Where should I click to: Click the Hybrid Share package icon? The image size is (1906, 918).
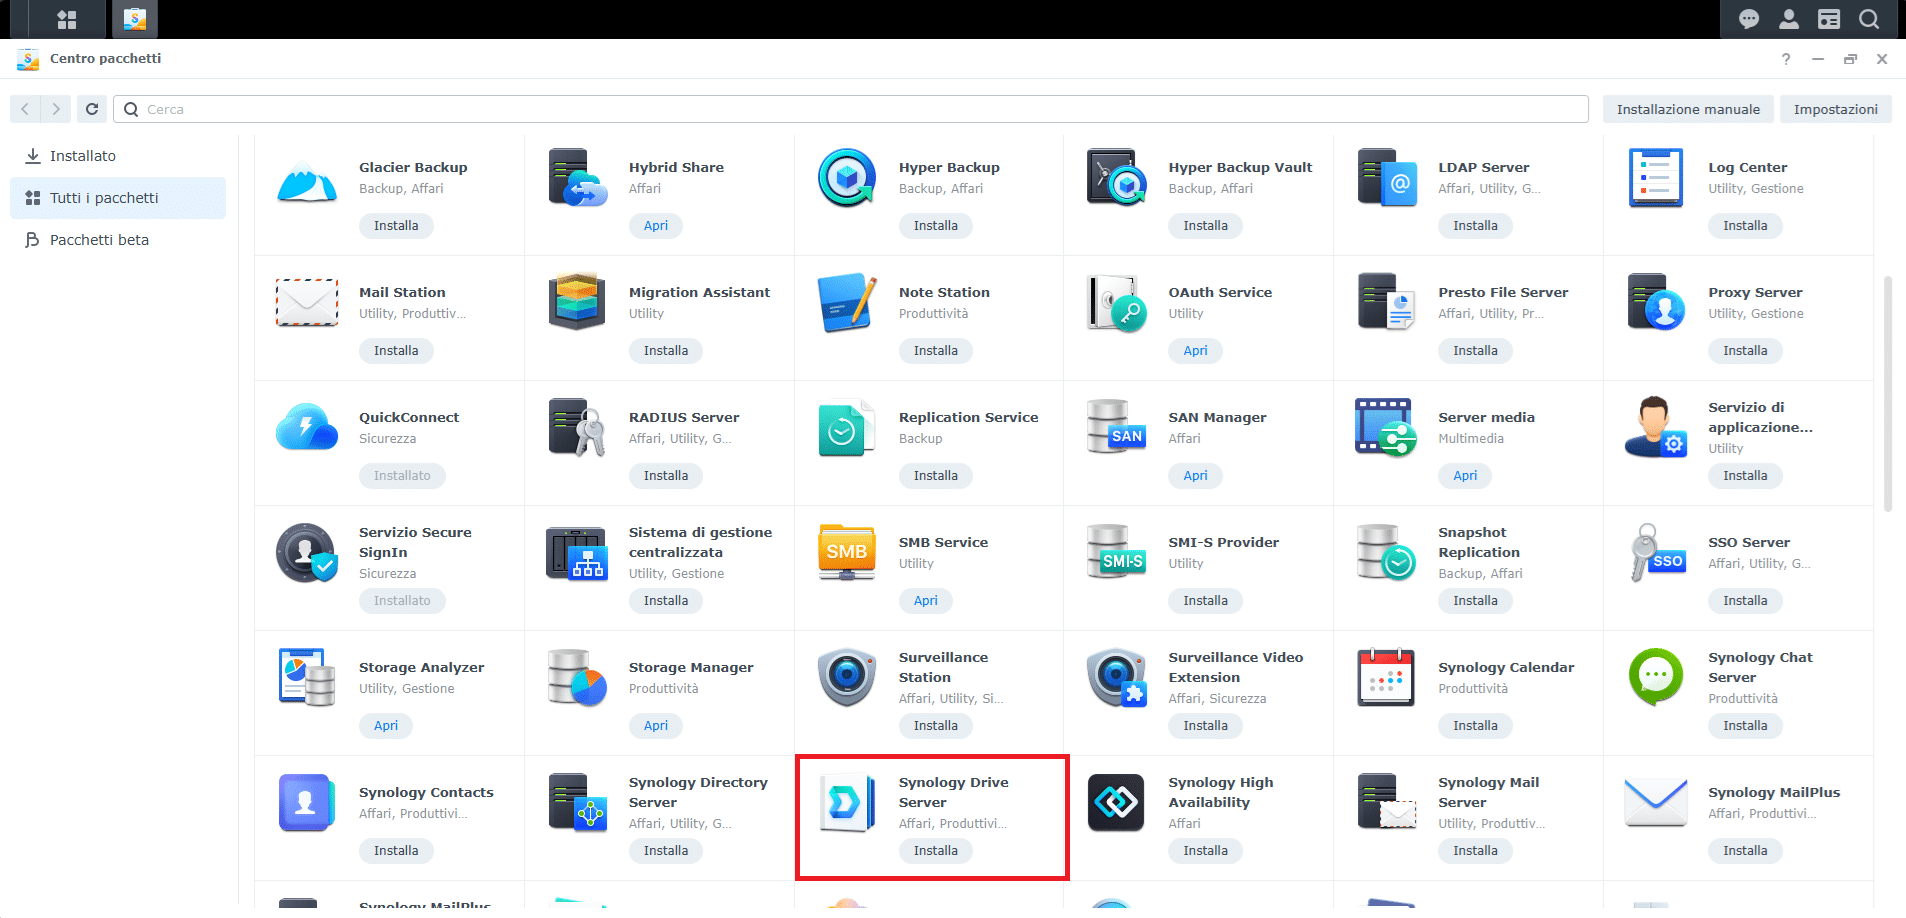click(x=577, y=178)
